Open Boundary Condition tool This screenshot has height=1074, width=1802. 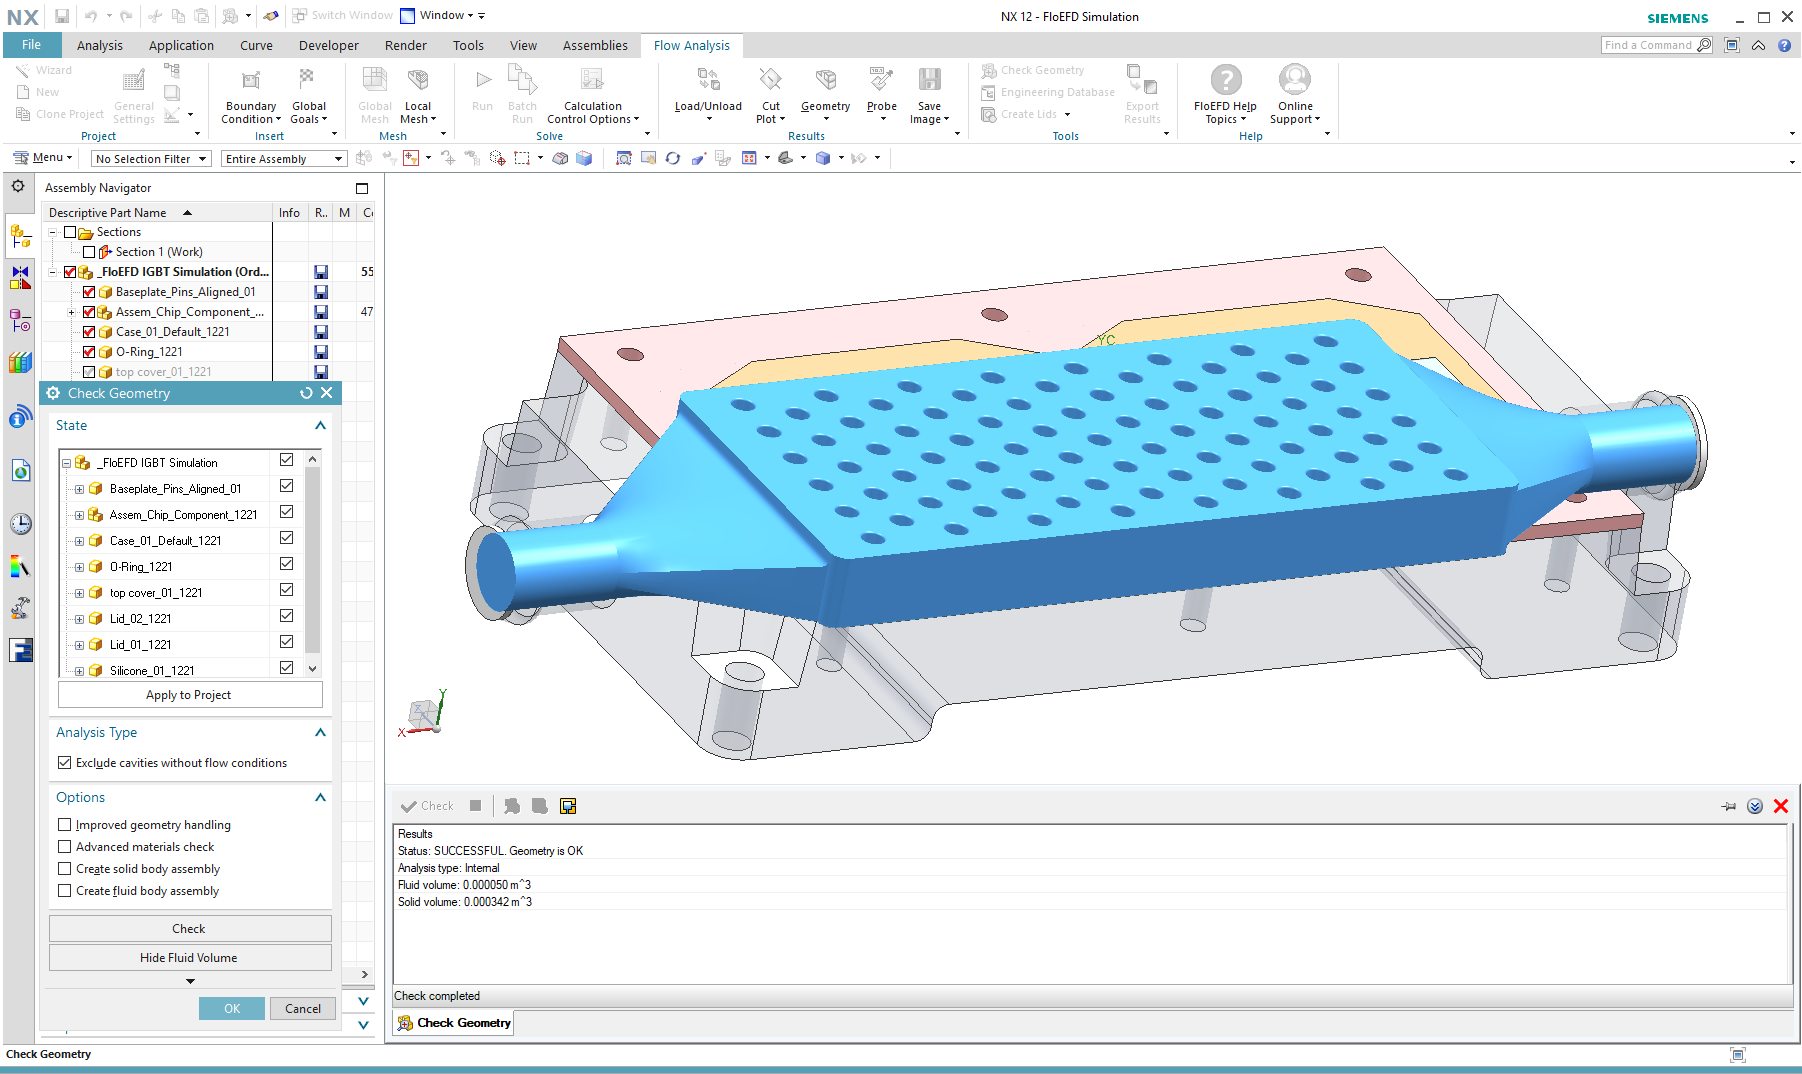pos(251,97)
